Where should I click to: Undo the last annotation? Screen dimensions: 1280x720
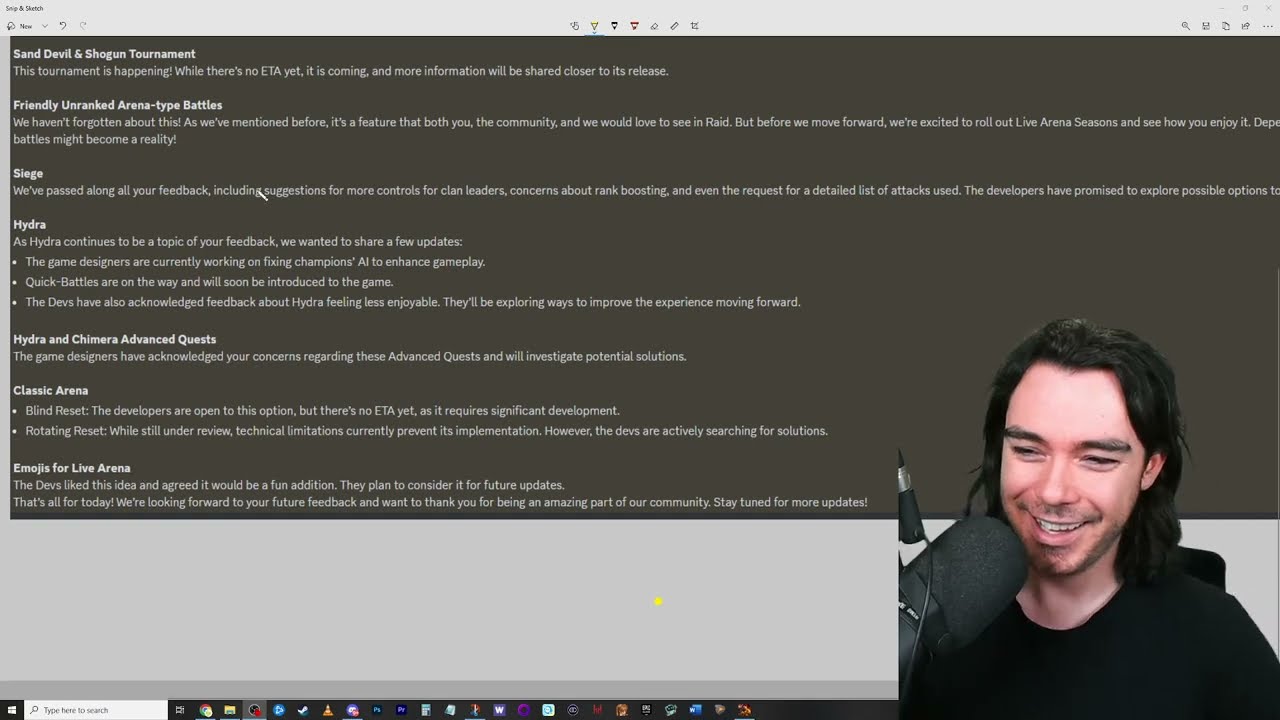(62, 26)
